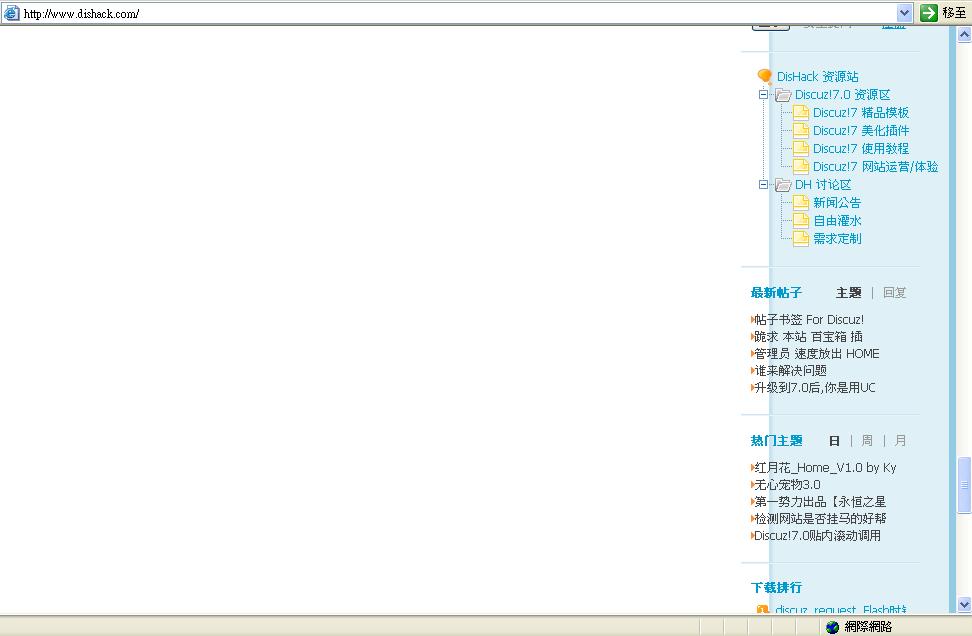Open post 帖子书签 For Discuz!
Screen dimensions: 972x636
tap(809, 320)
